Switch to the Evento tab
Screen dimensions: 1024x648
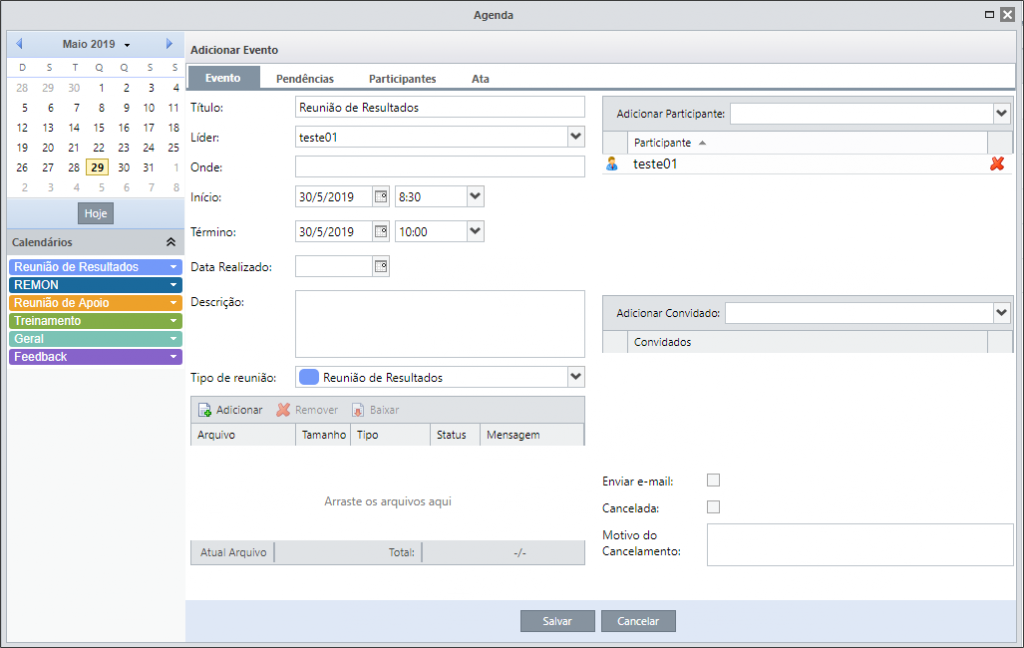(x=223, y=78)
